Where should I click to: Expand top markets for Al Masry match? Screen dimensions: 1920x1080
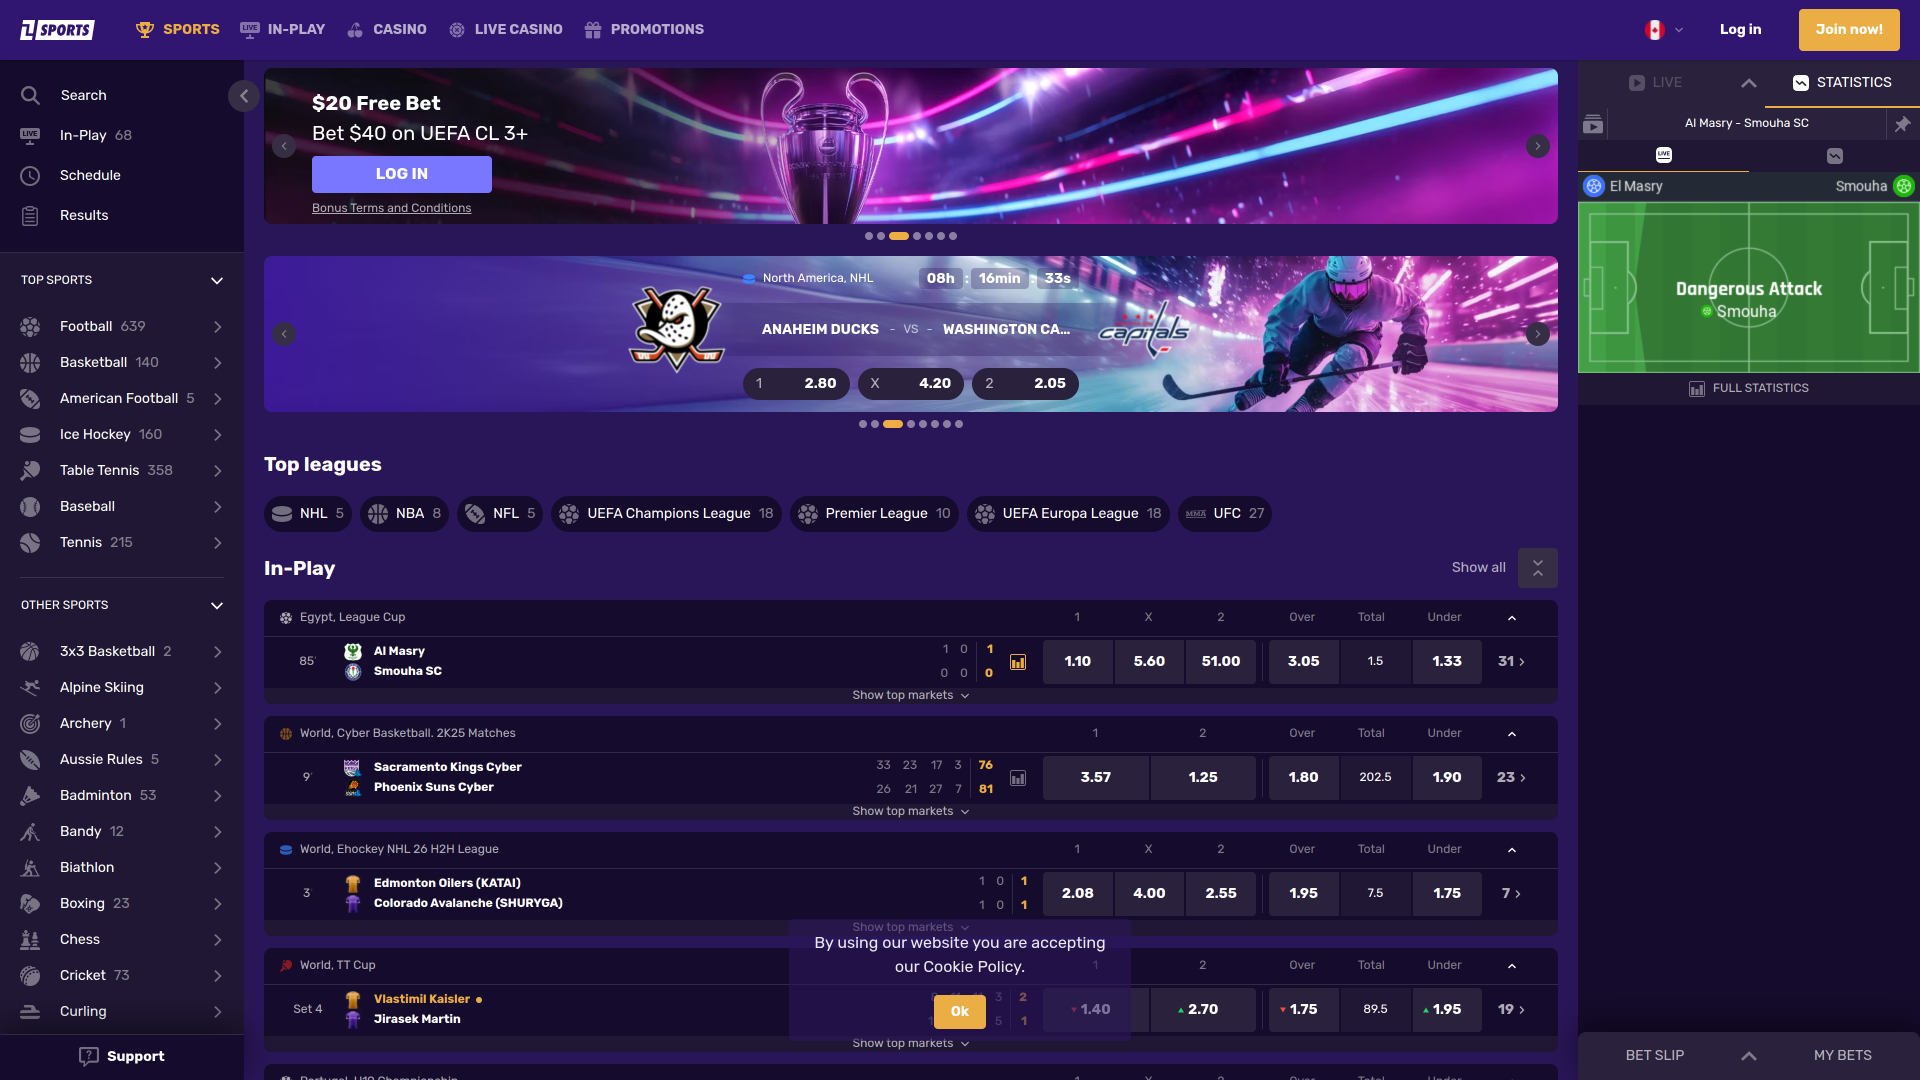(x=911, y=696)
